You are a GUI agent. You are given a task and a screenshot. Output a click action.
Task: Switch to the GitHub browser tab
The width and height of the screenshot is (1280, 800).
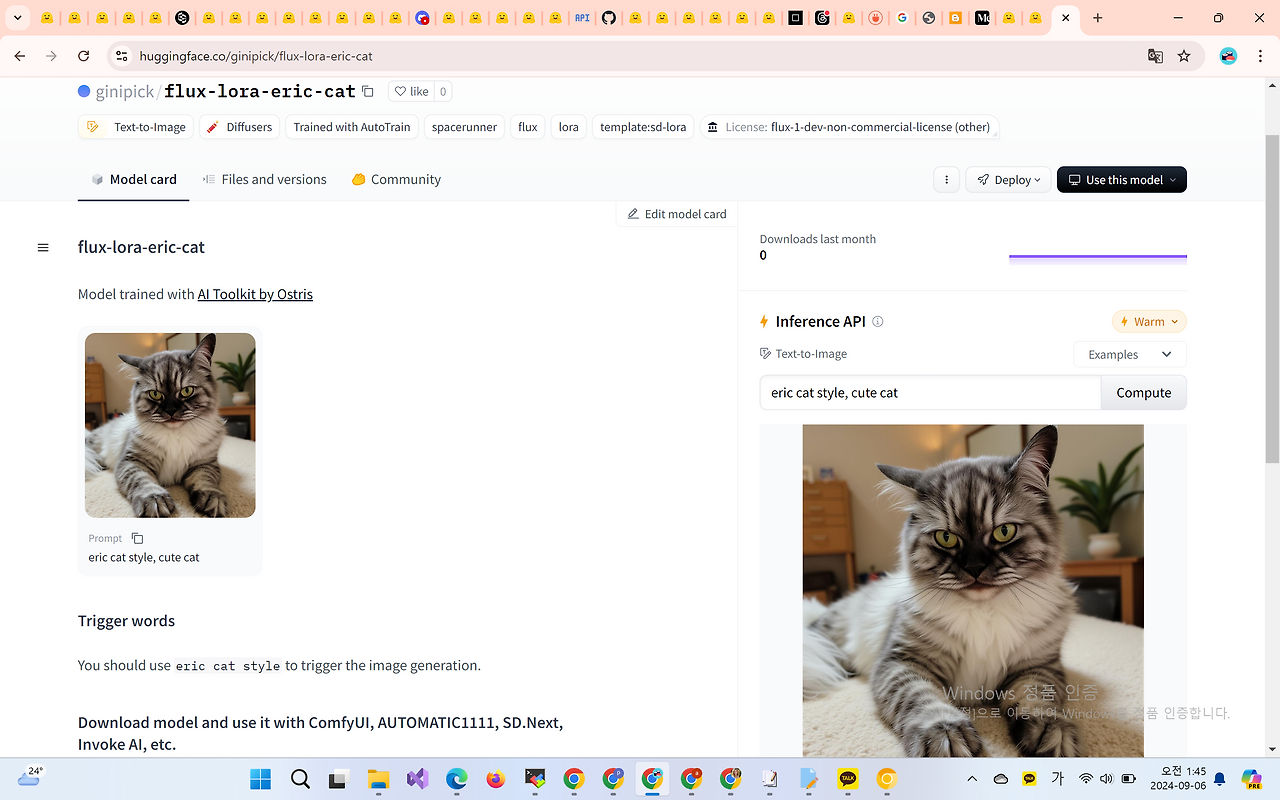609,18
